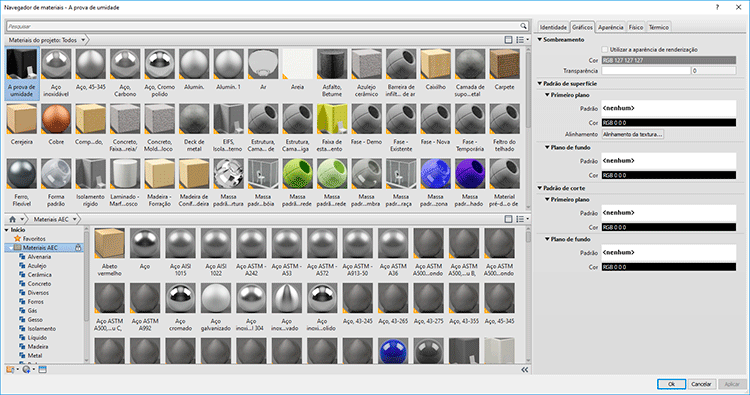Open project materials list view options dropdown
Screen dimensions: 750x395
pyautogui.click(x=522, y=40)
